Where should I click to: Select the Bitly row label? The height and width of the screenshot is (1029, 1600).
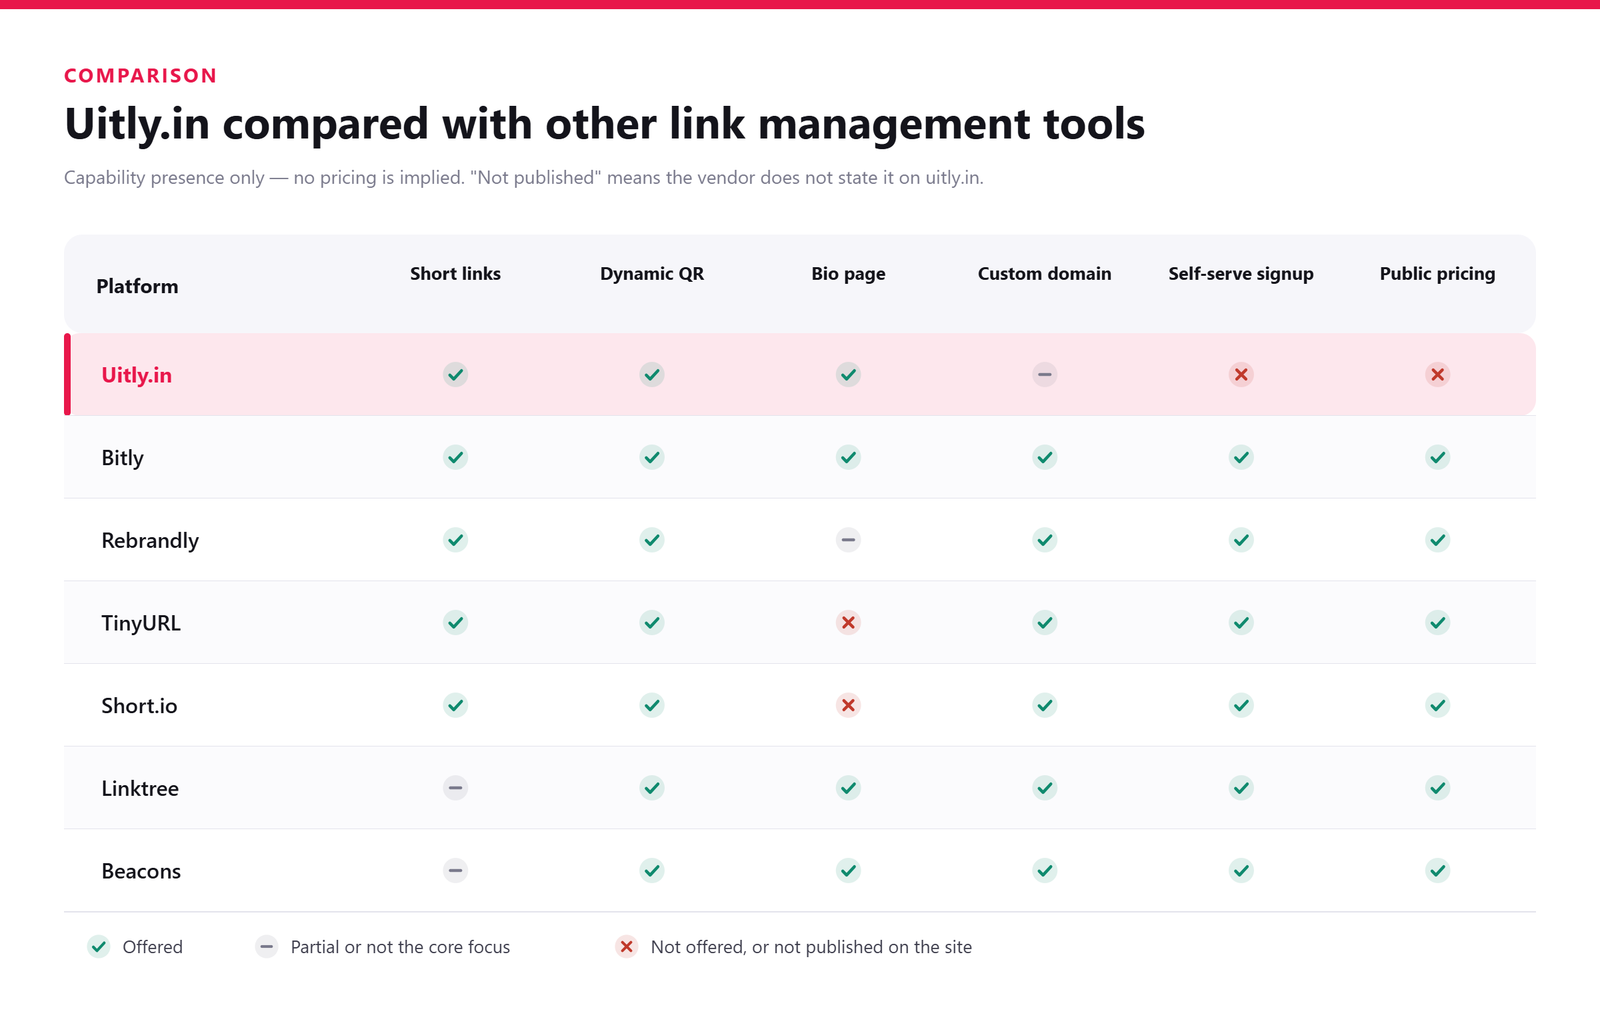tap(123, 458)
